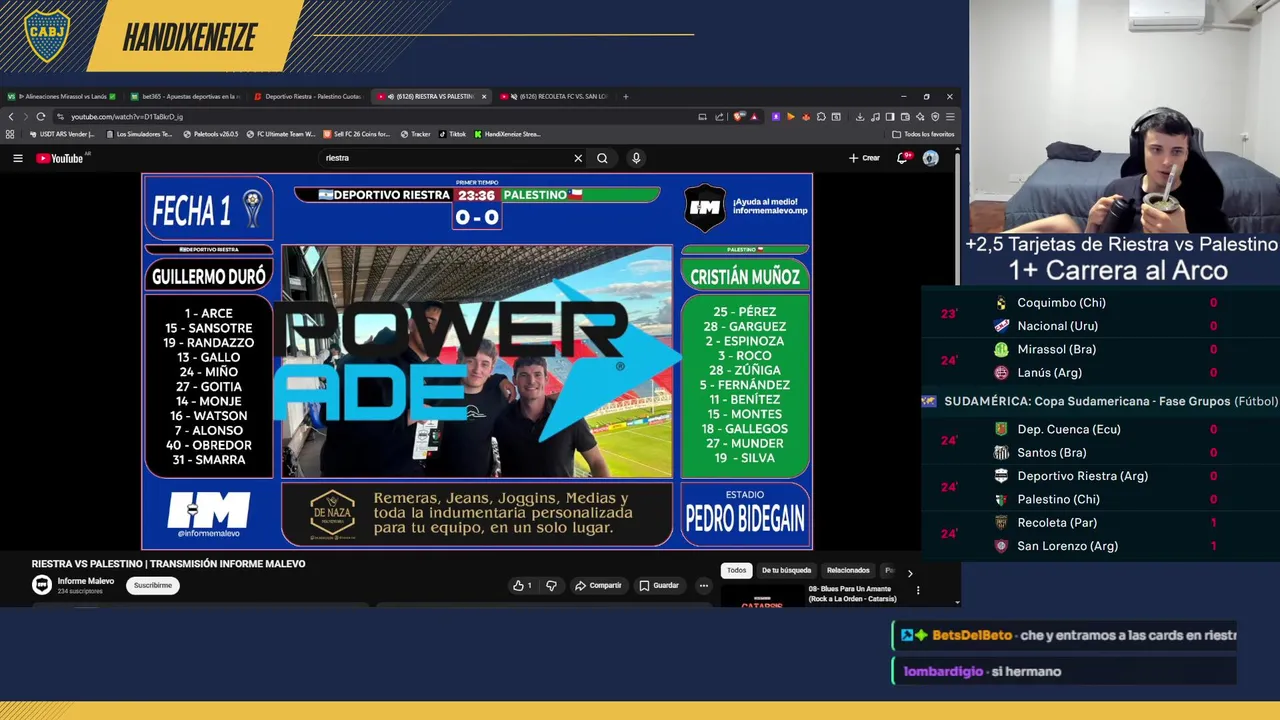The height and width of the screenshot is (720, 1280).
Task: Click the browser extensions puzzle icon
Action: coord(821,116)
